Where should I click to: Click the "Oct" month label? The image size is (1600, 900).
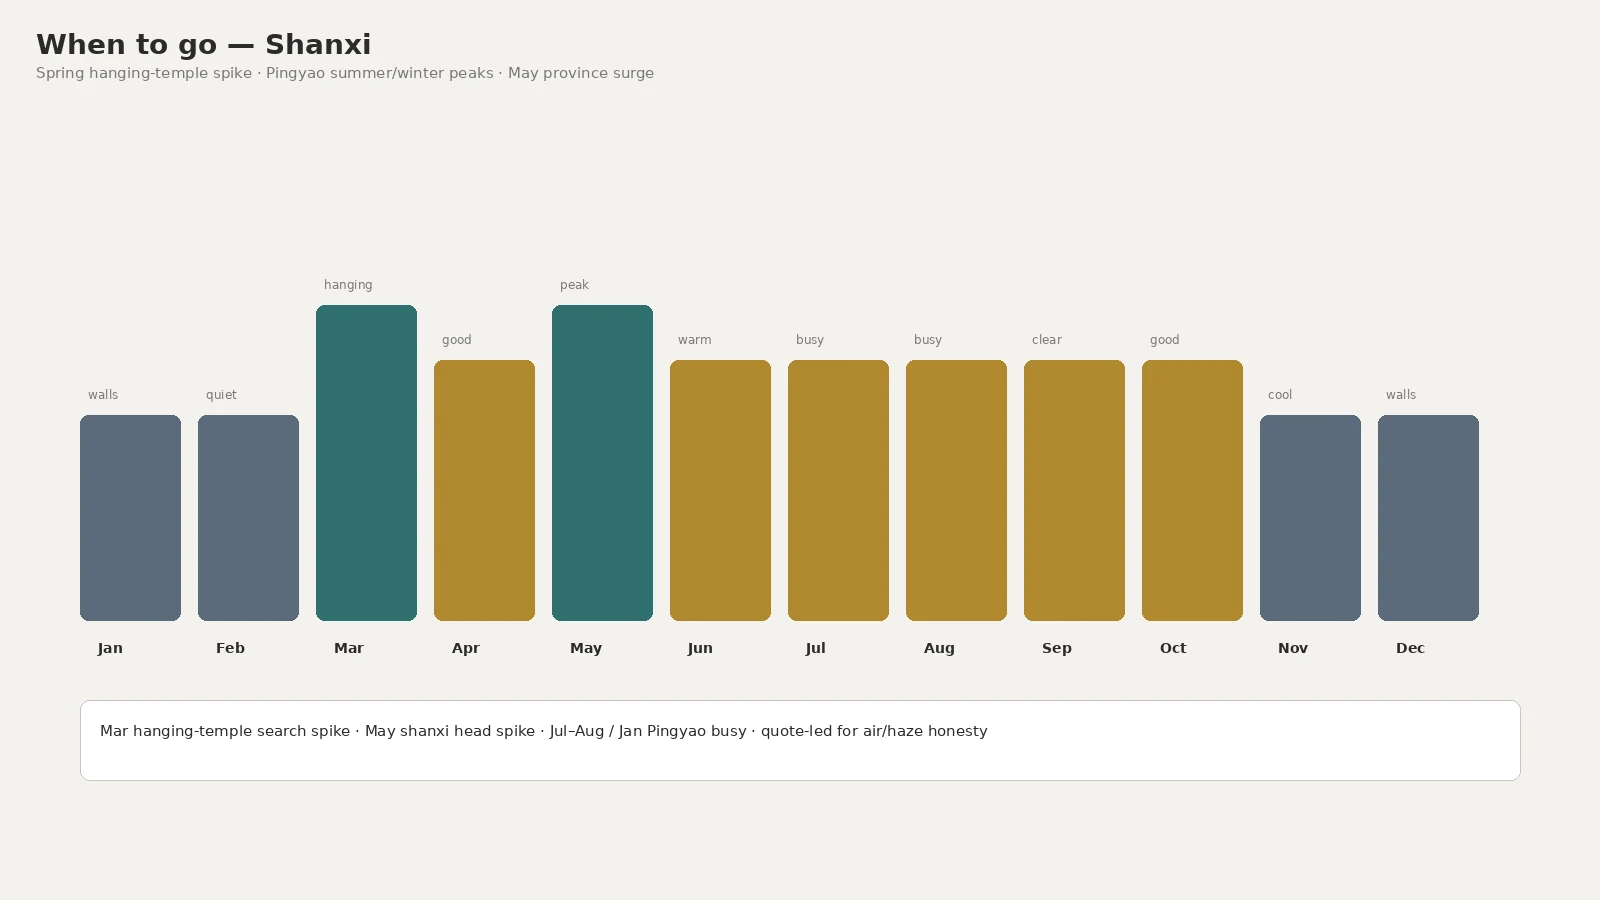pos(1173,648)
